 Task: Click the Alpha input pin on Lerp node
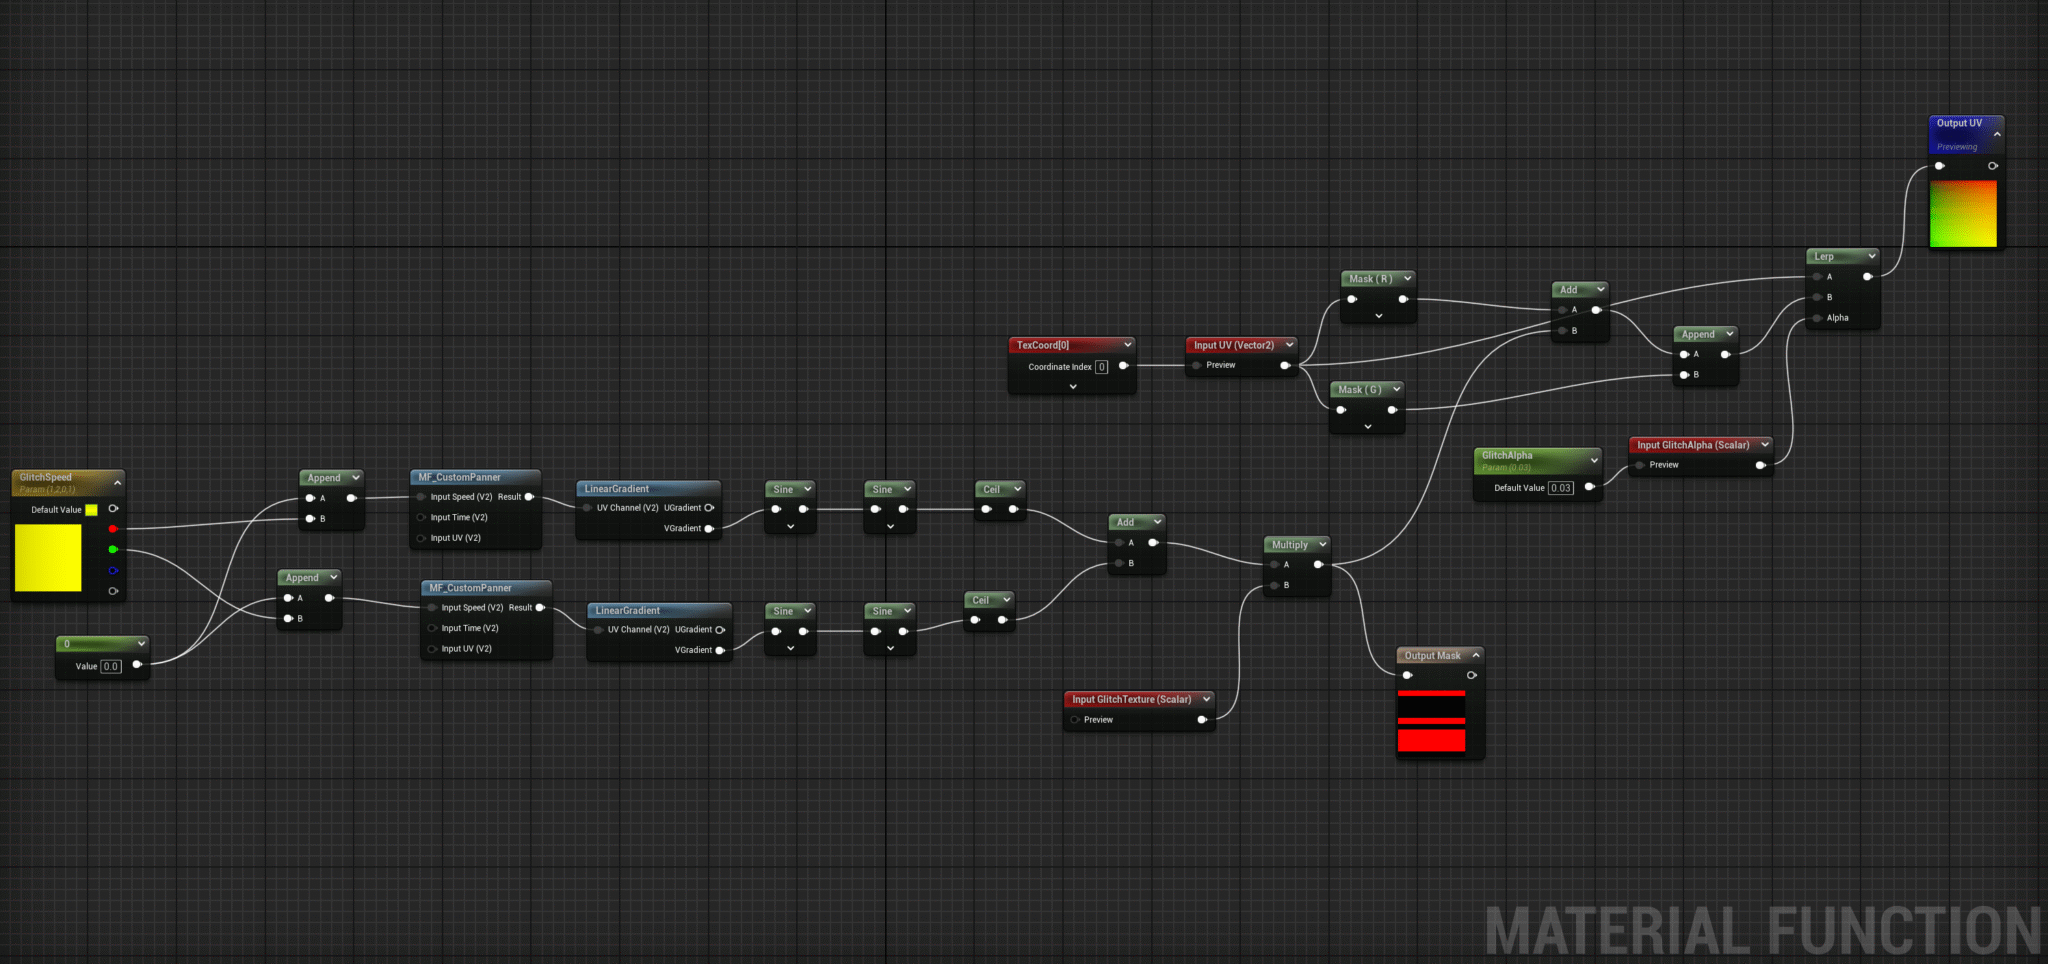click(1817, 318)
